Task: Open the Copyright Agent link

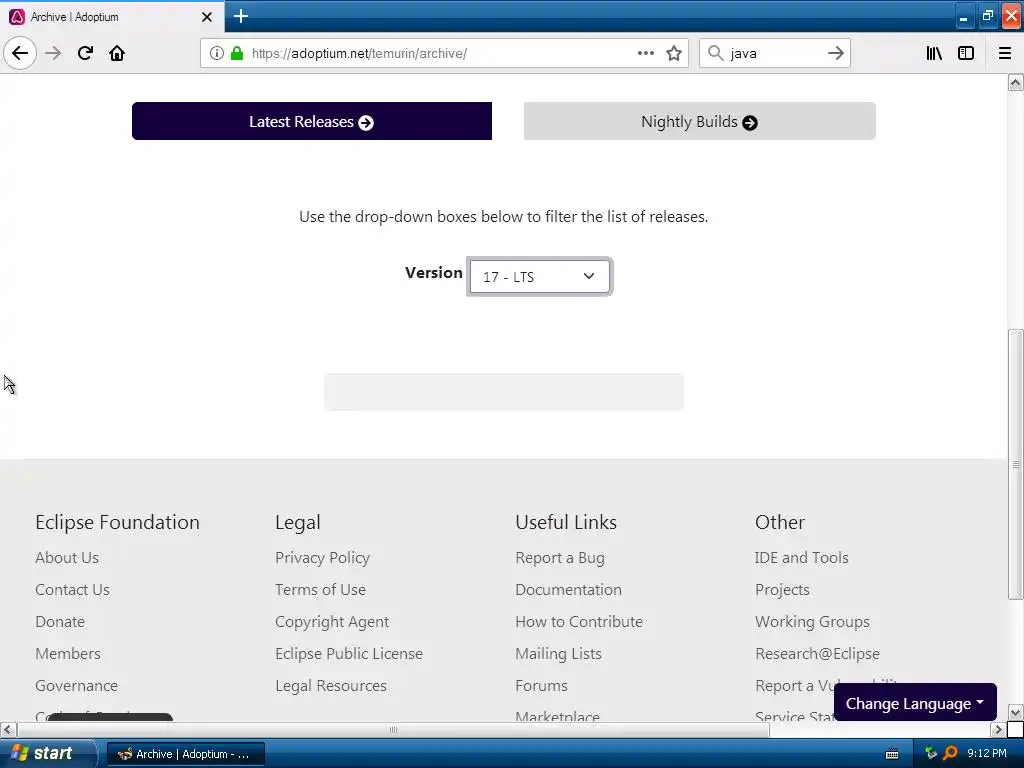Action: (332, 622)
